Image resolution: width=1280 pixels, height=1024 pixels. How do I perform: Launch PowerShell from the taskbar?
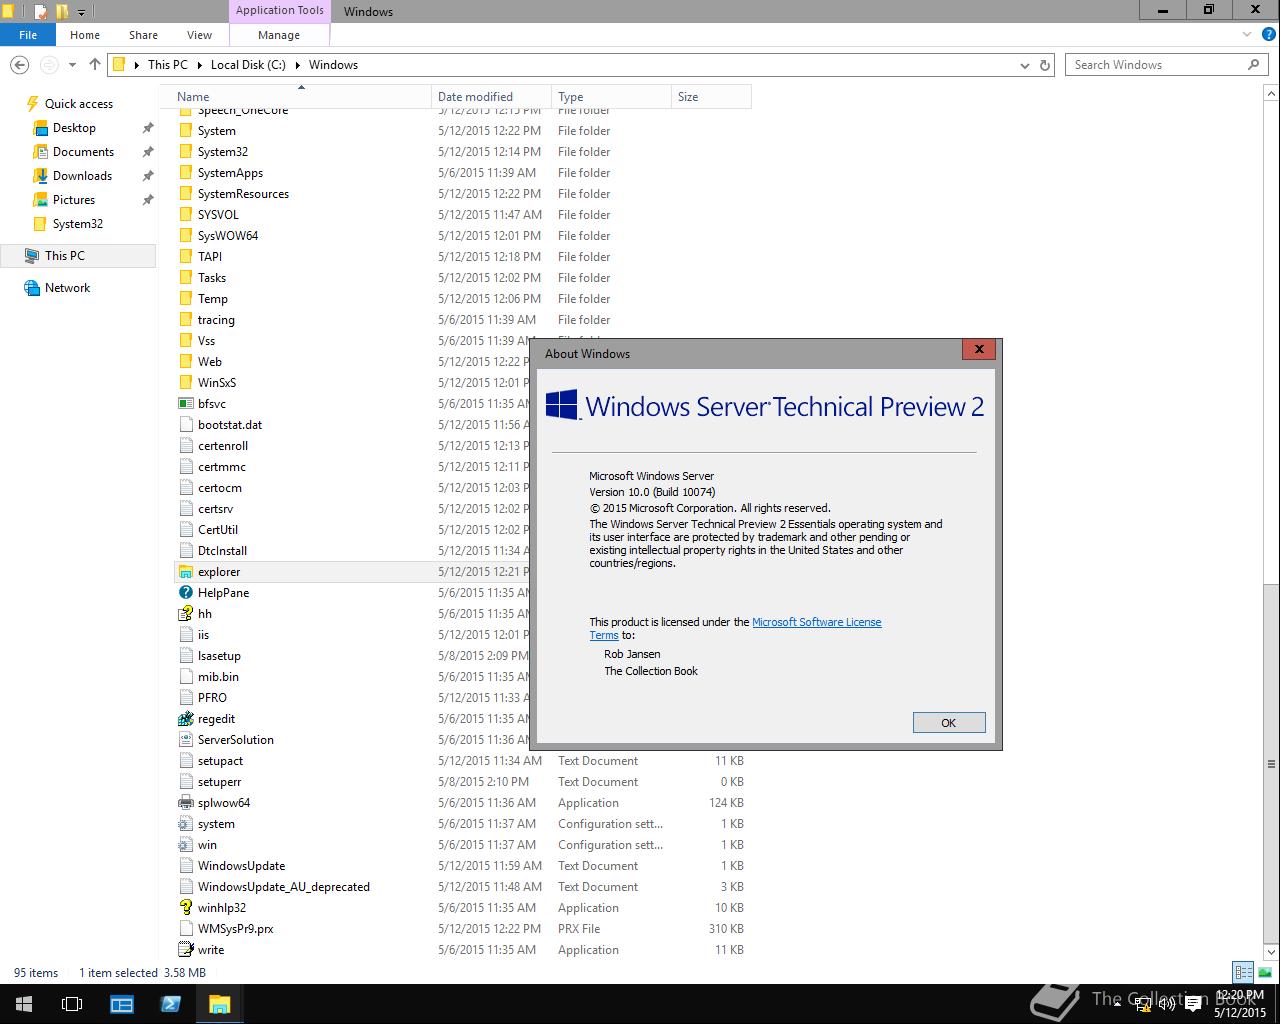coord(170,1004)
